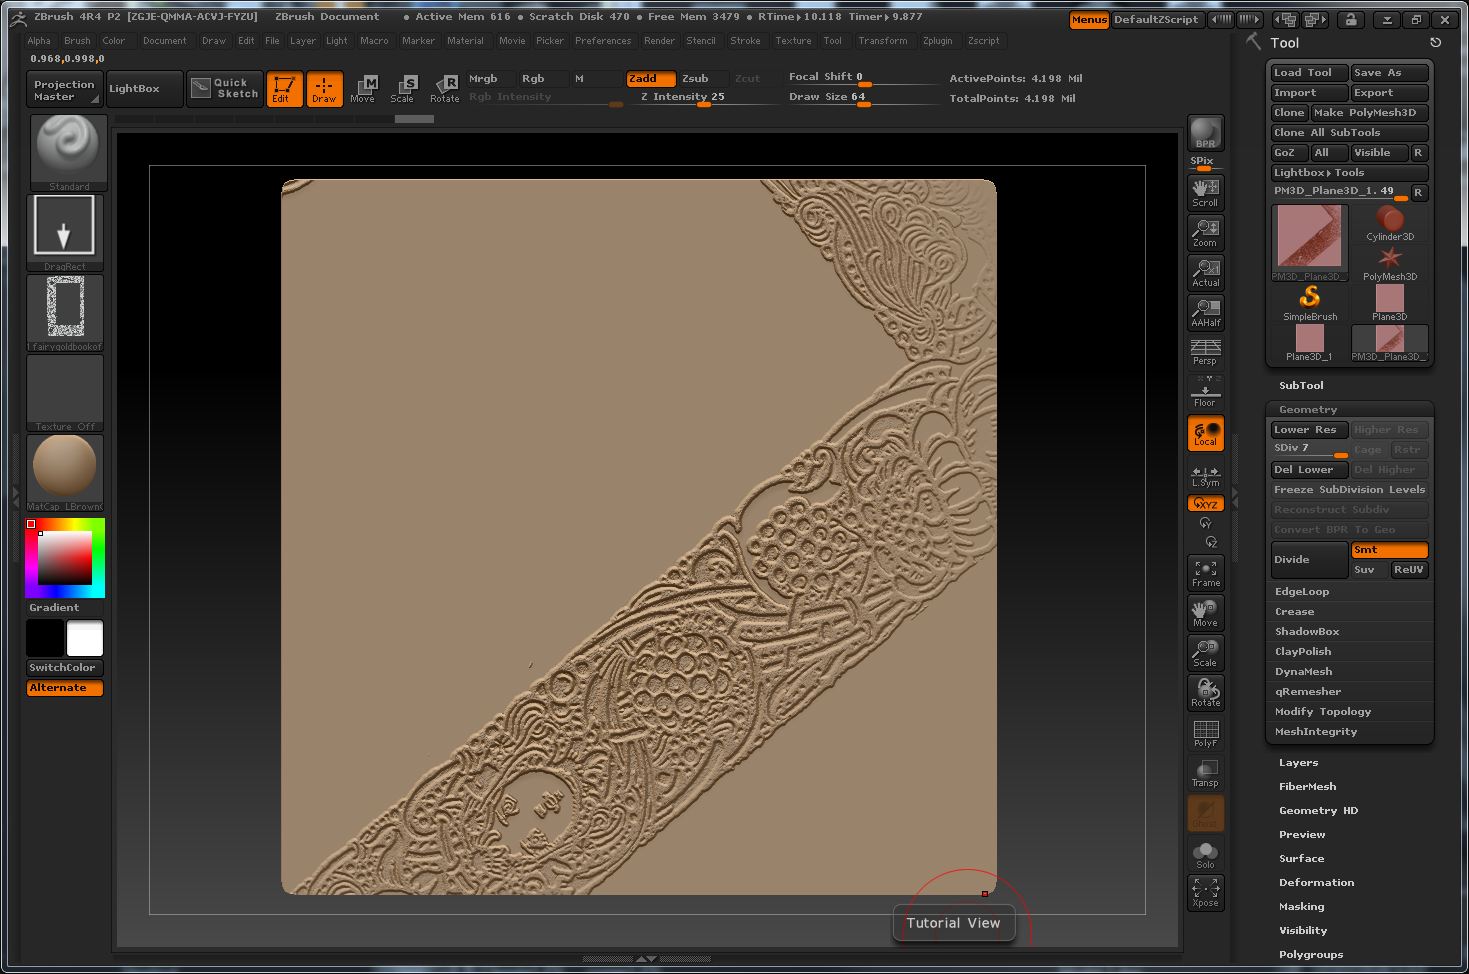Open the Zplugin menu
This screenshot has width=1469, height=974.
pos(937,41)
